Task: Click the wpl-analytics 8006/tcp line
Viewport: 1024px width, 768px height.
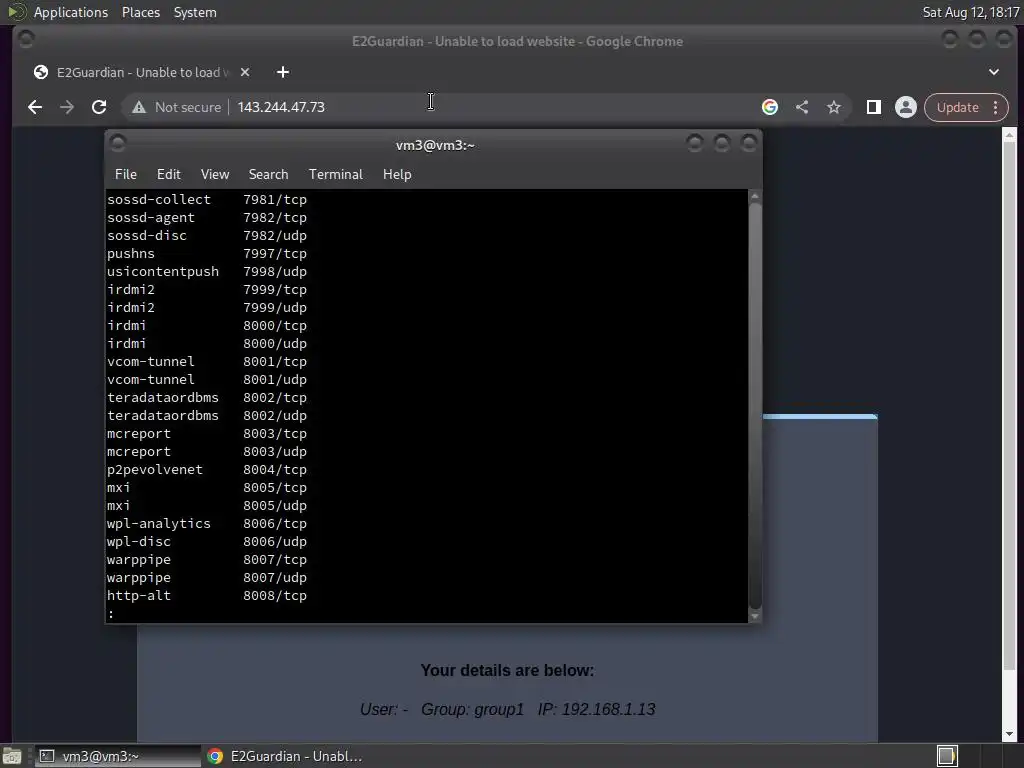Action: 207,524
